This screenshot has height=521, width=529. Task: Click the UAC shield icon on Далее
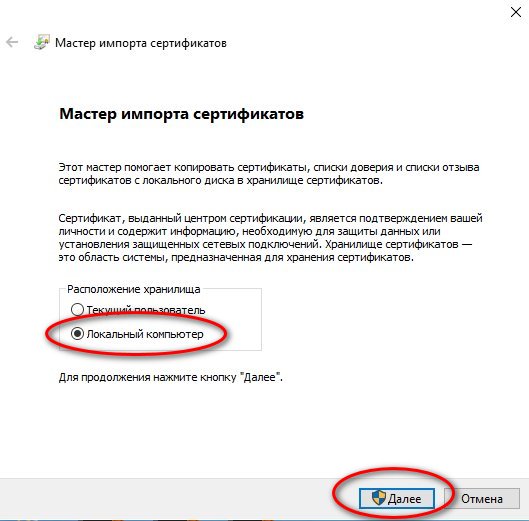pyautogui.click(x=379, y=498)
